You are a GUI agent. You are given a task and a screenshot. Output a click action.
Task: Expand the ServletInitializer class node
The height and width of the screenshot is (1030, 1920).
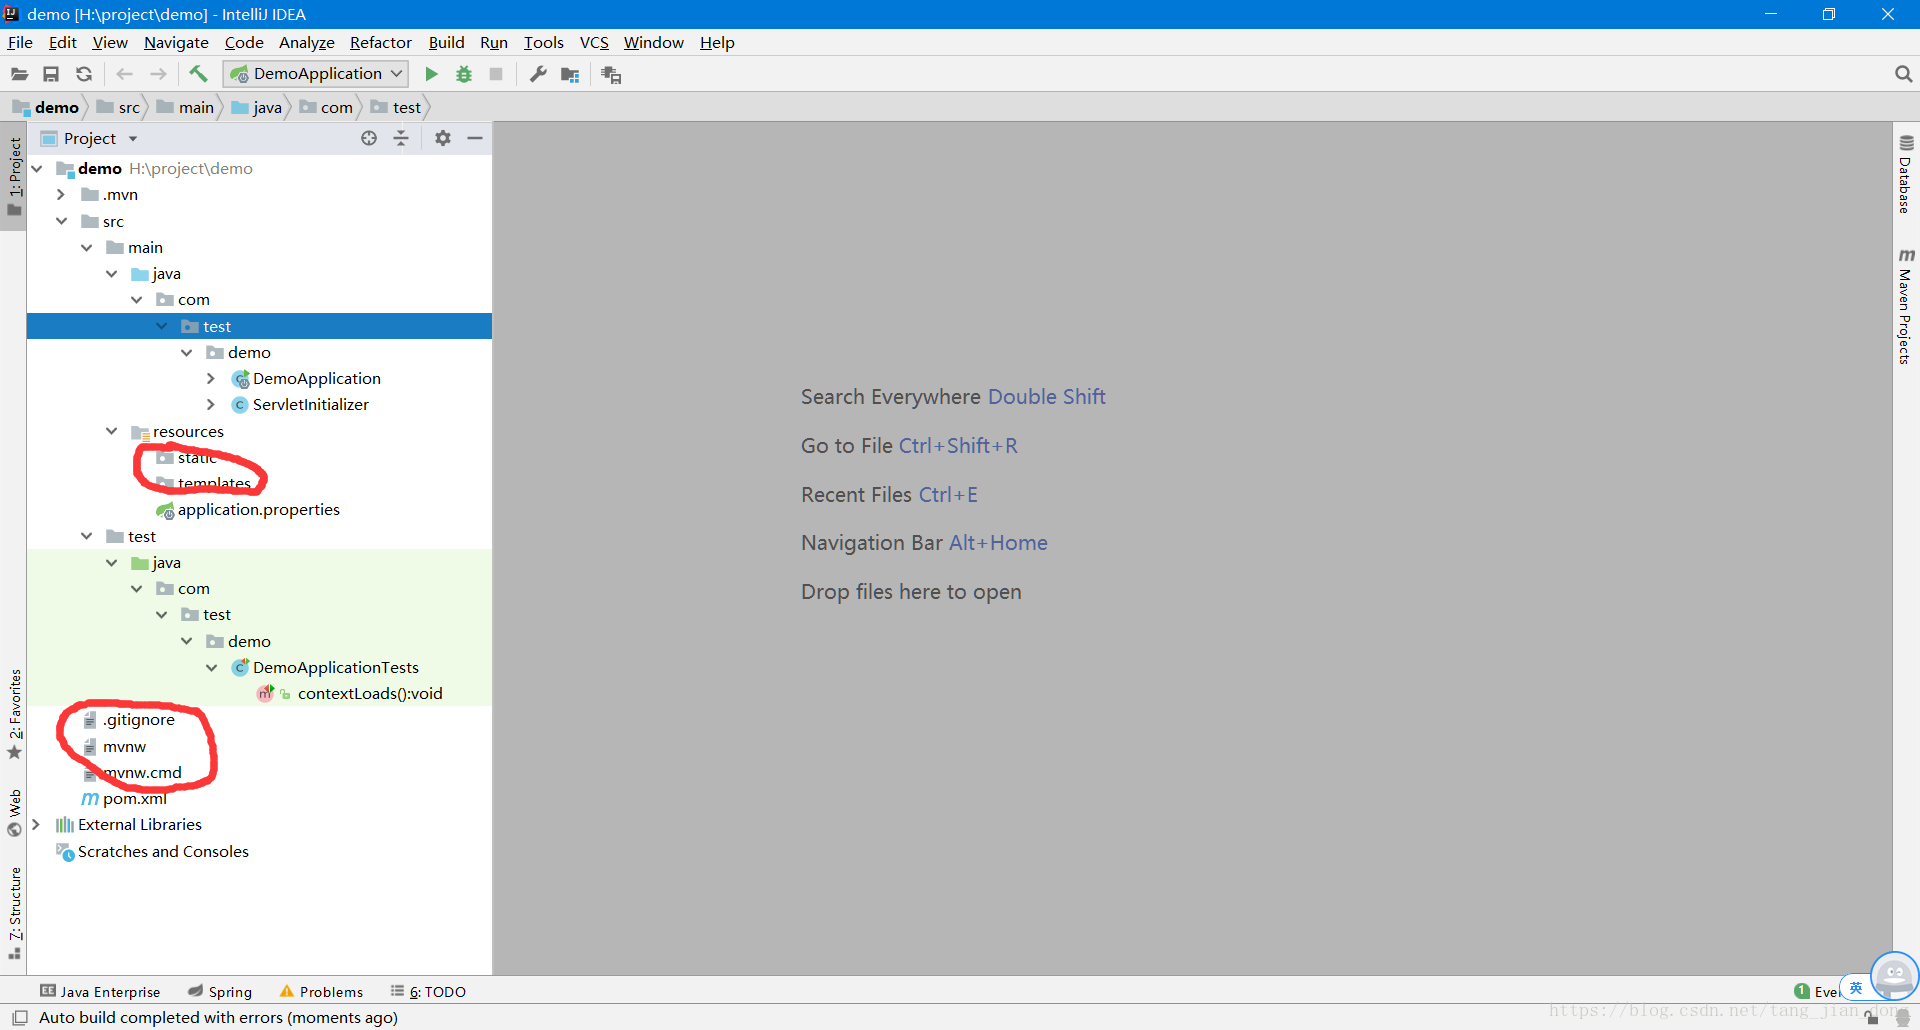(212, 404)
